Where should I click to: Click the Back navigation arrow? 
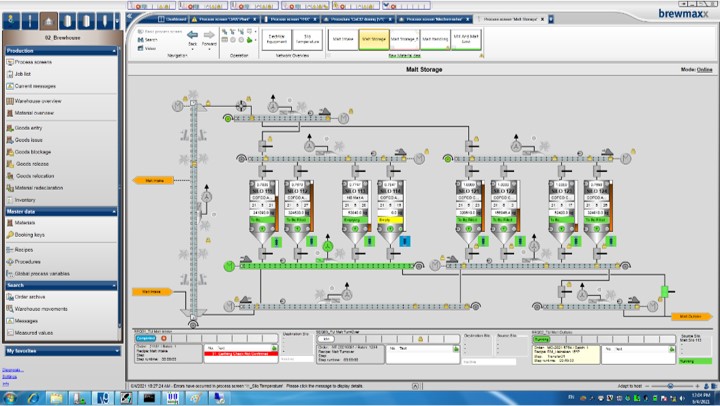(x=192, y=34)
